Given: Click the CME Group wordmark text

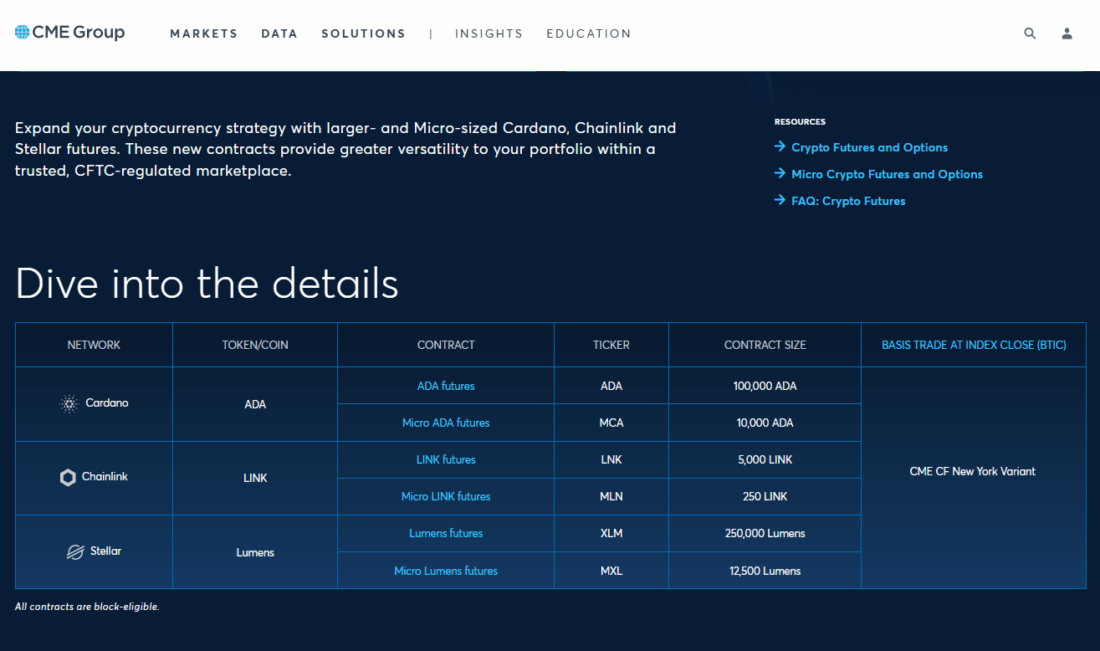Looking at the screenshot, I should tap(78, 32).
